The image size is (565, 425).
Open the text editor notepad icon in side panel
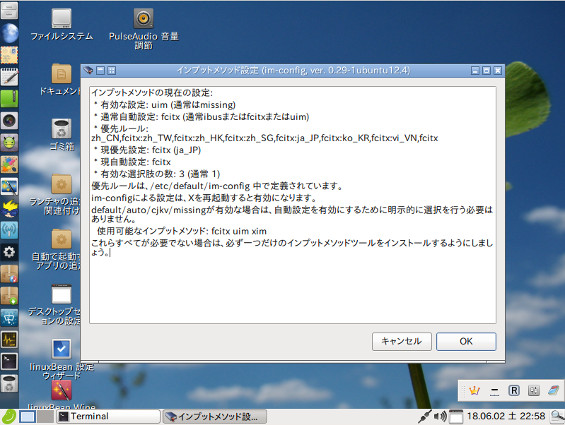pyautogui.click(x=9, y=76)
